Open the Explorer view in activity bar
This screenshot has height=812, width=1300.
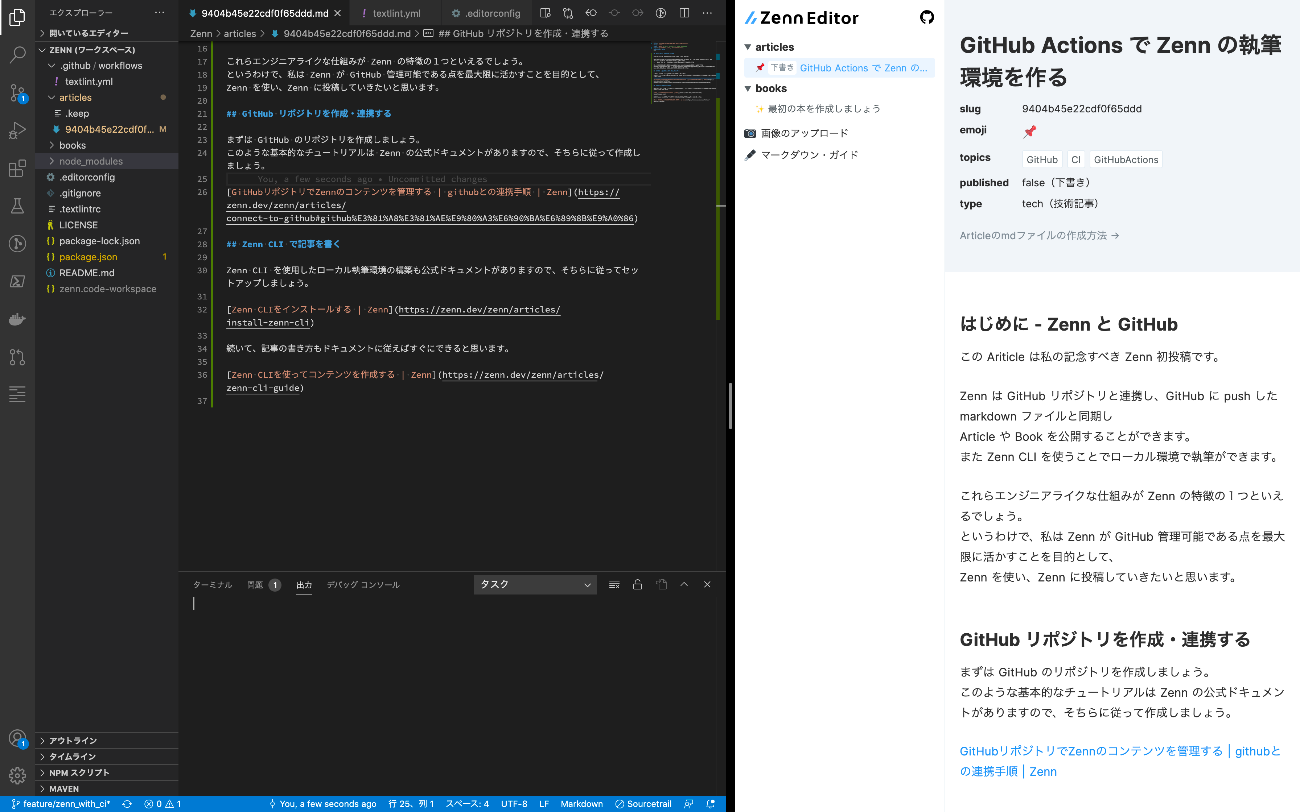coord(17,17)
